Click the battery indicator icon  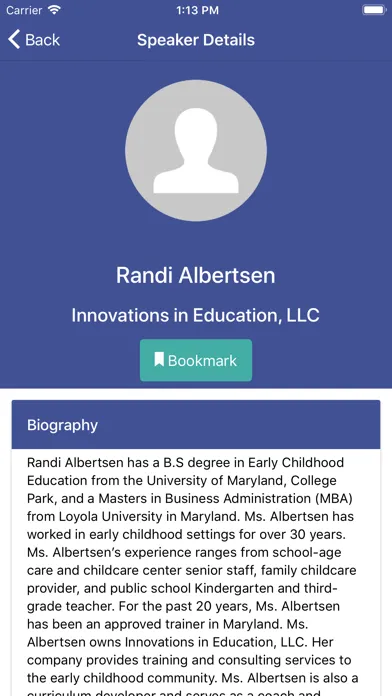pyautogui.click(x=374, y=10)
